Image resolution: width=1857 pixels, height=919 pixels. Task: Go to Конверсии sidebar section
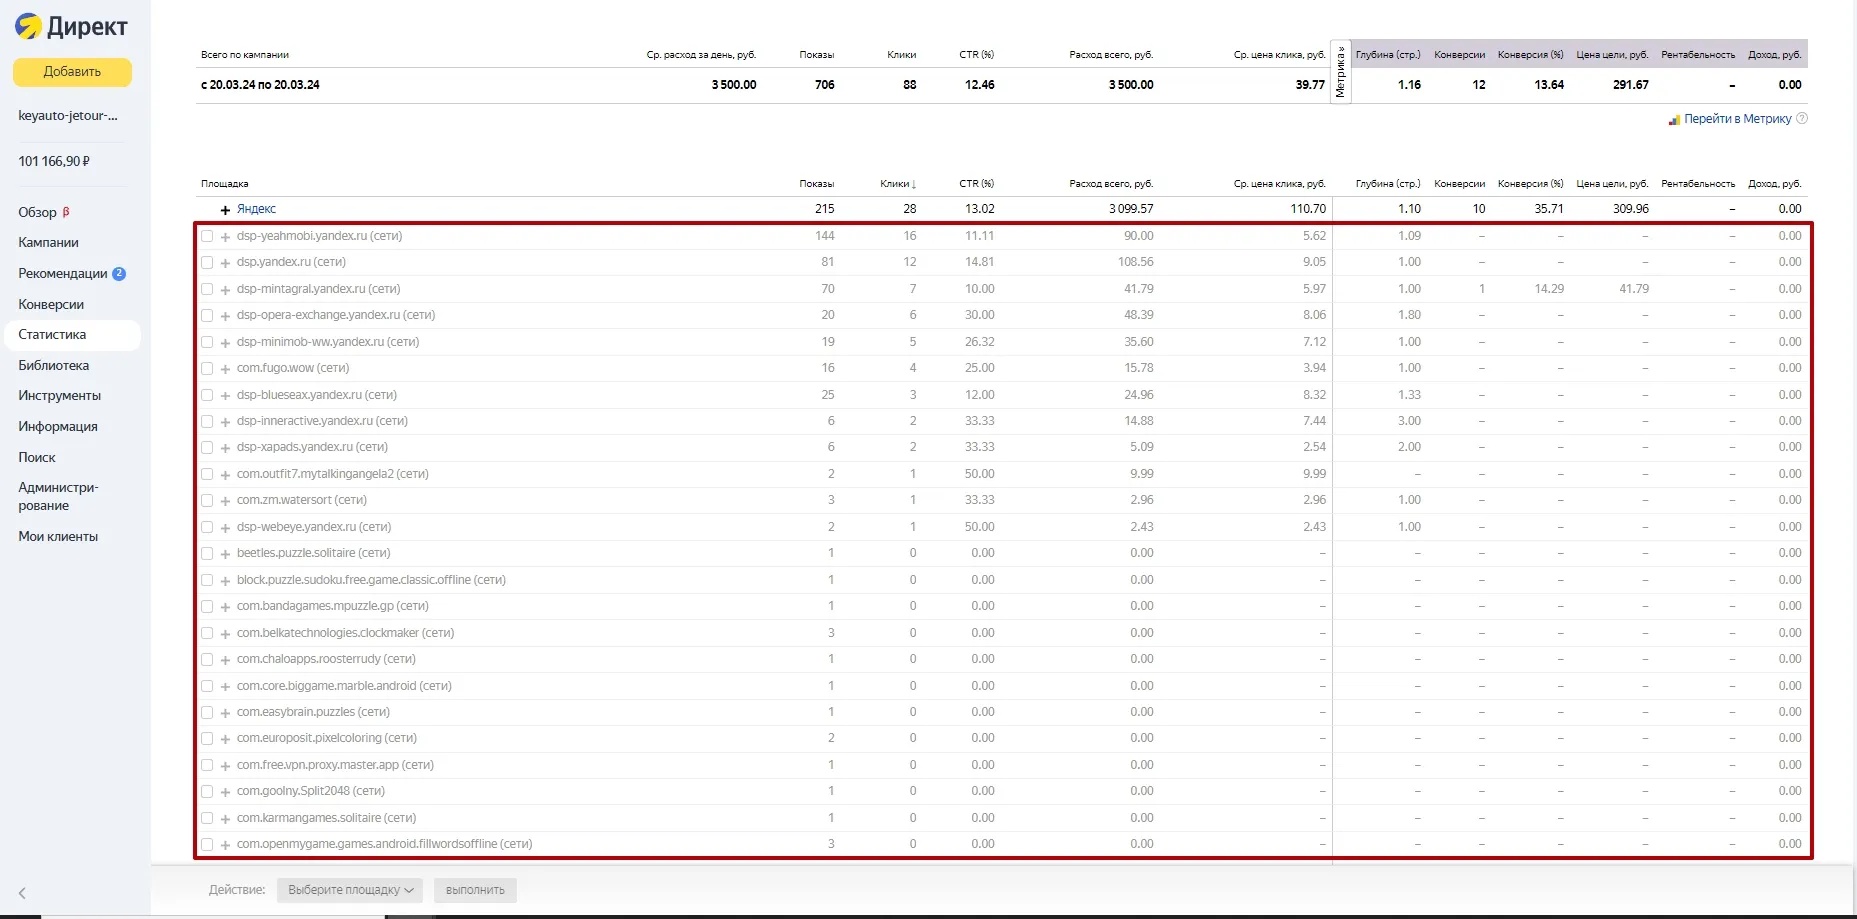tap(51, 305)
